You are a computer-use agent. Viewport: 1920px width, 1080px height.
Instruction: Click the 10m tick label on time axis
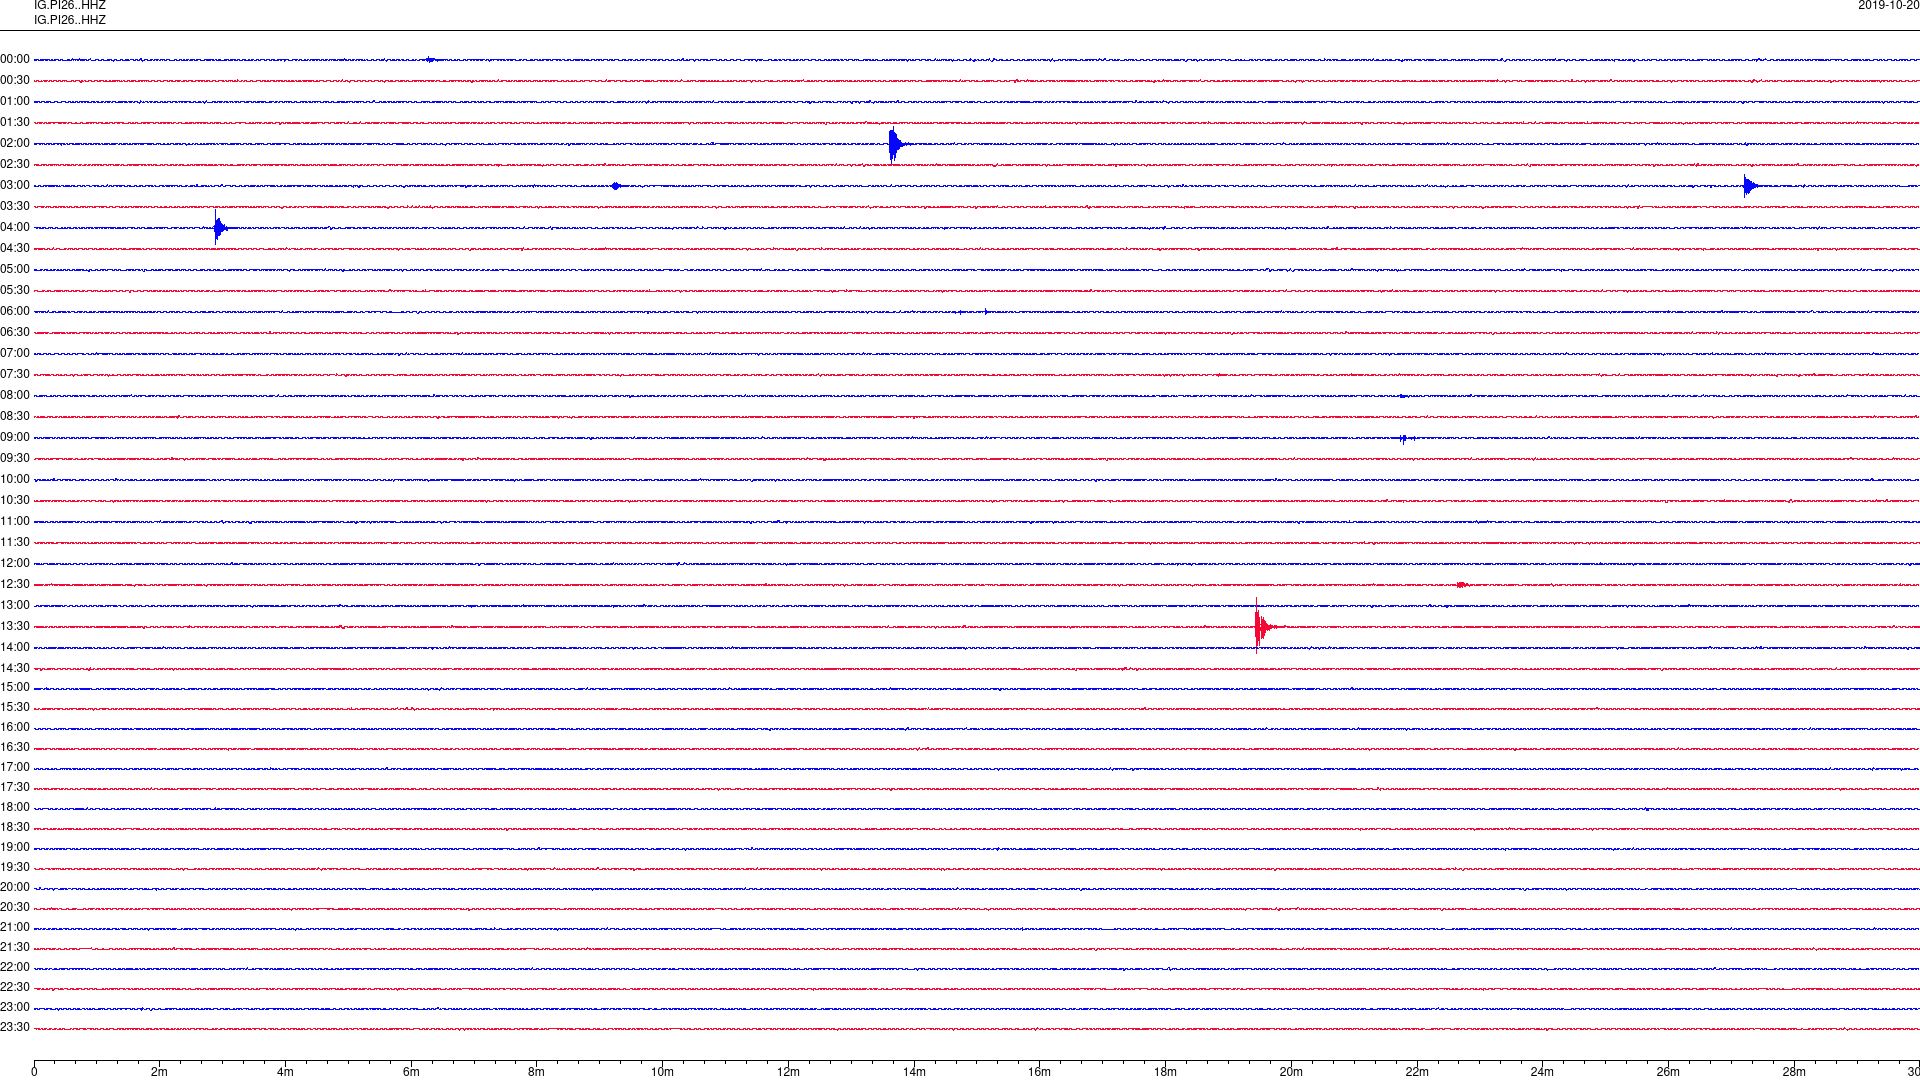coord(662,1072)
